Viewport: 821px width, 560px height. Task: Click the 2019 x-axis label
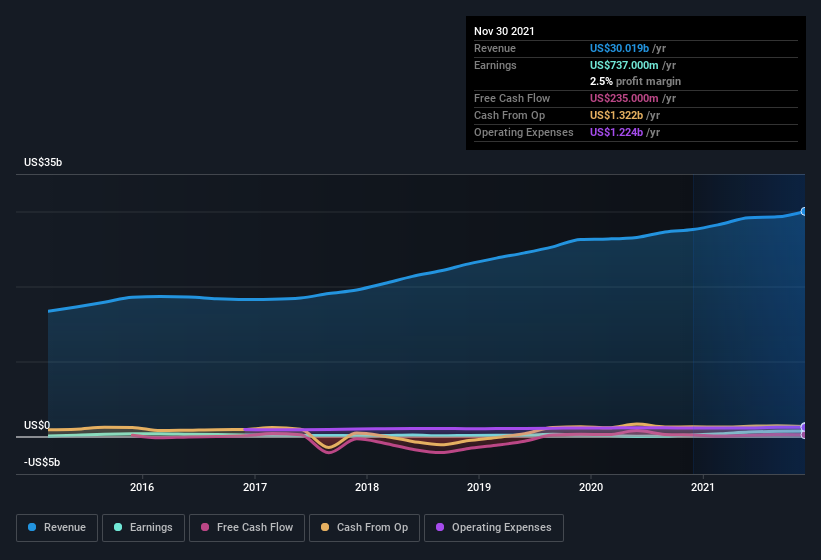click(479, 487)
